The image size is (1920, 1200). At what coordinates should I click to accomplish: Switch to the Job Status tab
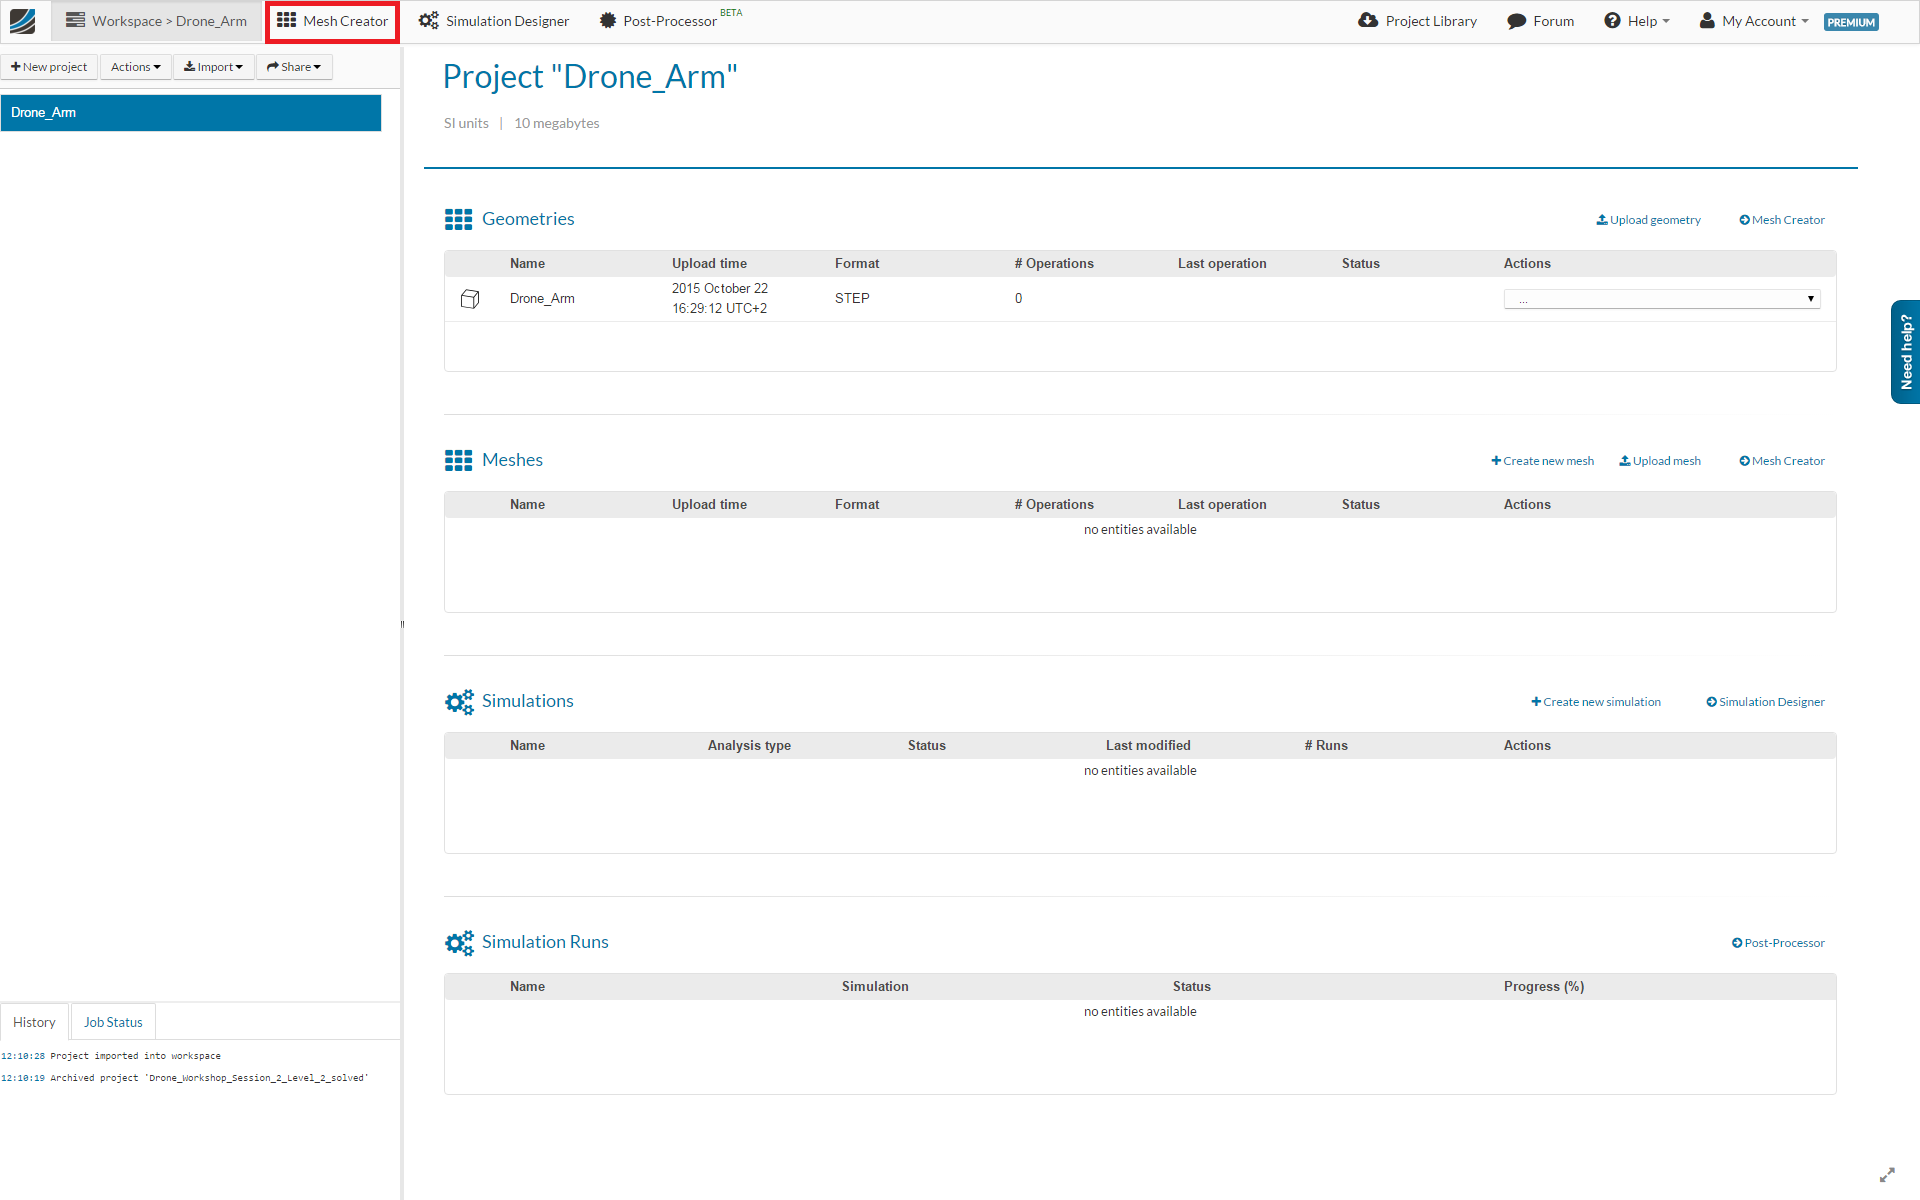pyautogui.click(x=113, y=1022)
